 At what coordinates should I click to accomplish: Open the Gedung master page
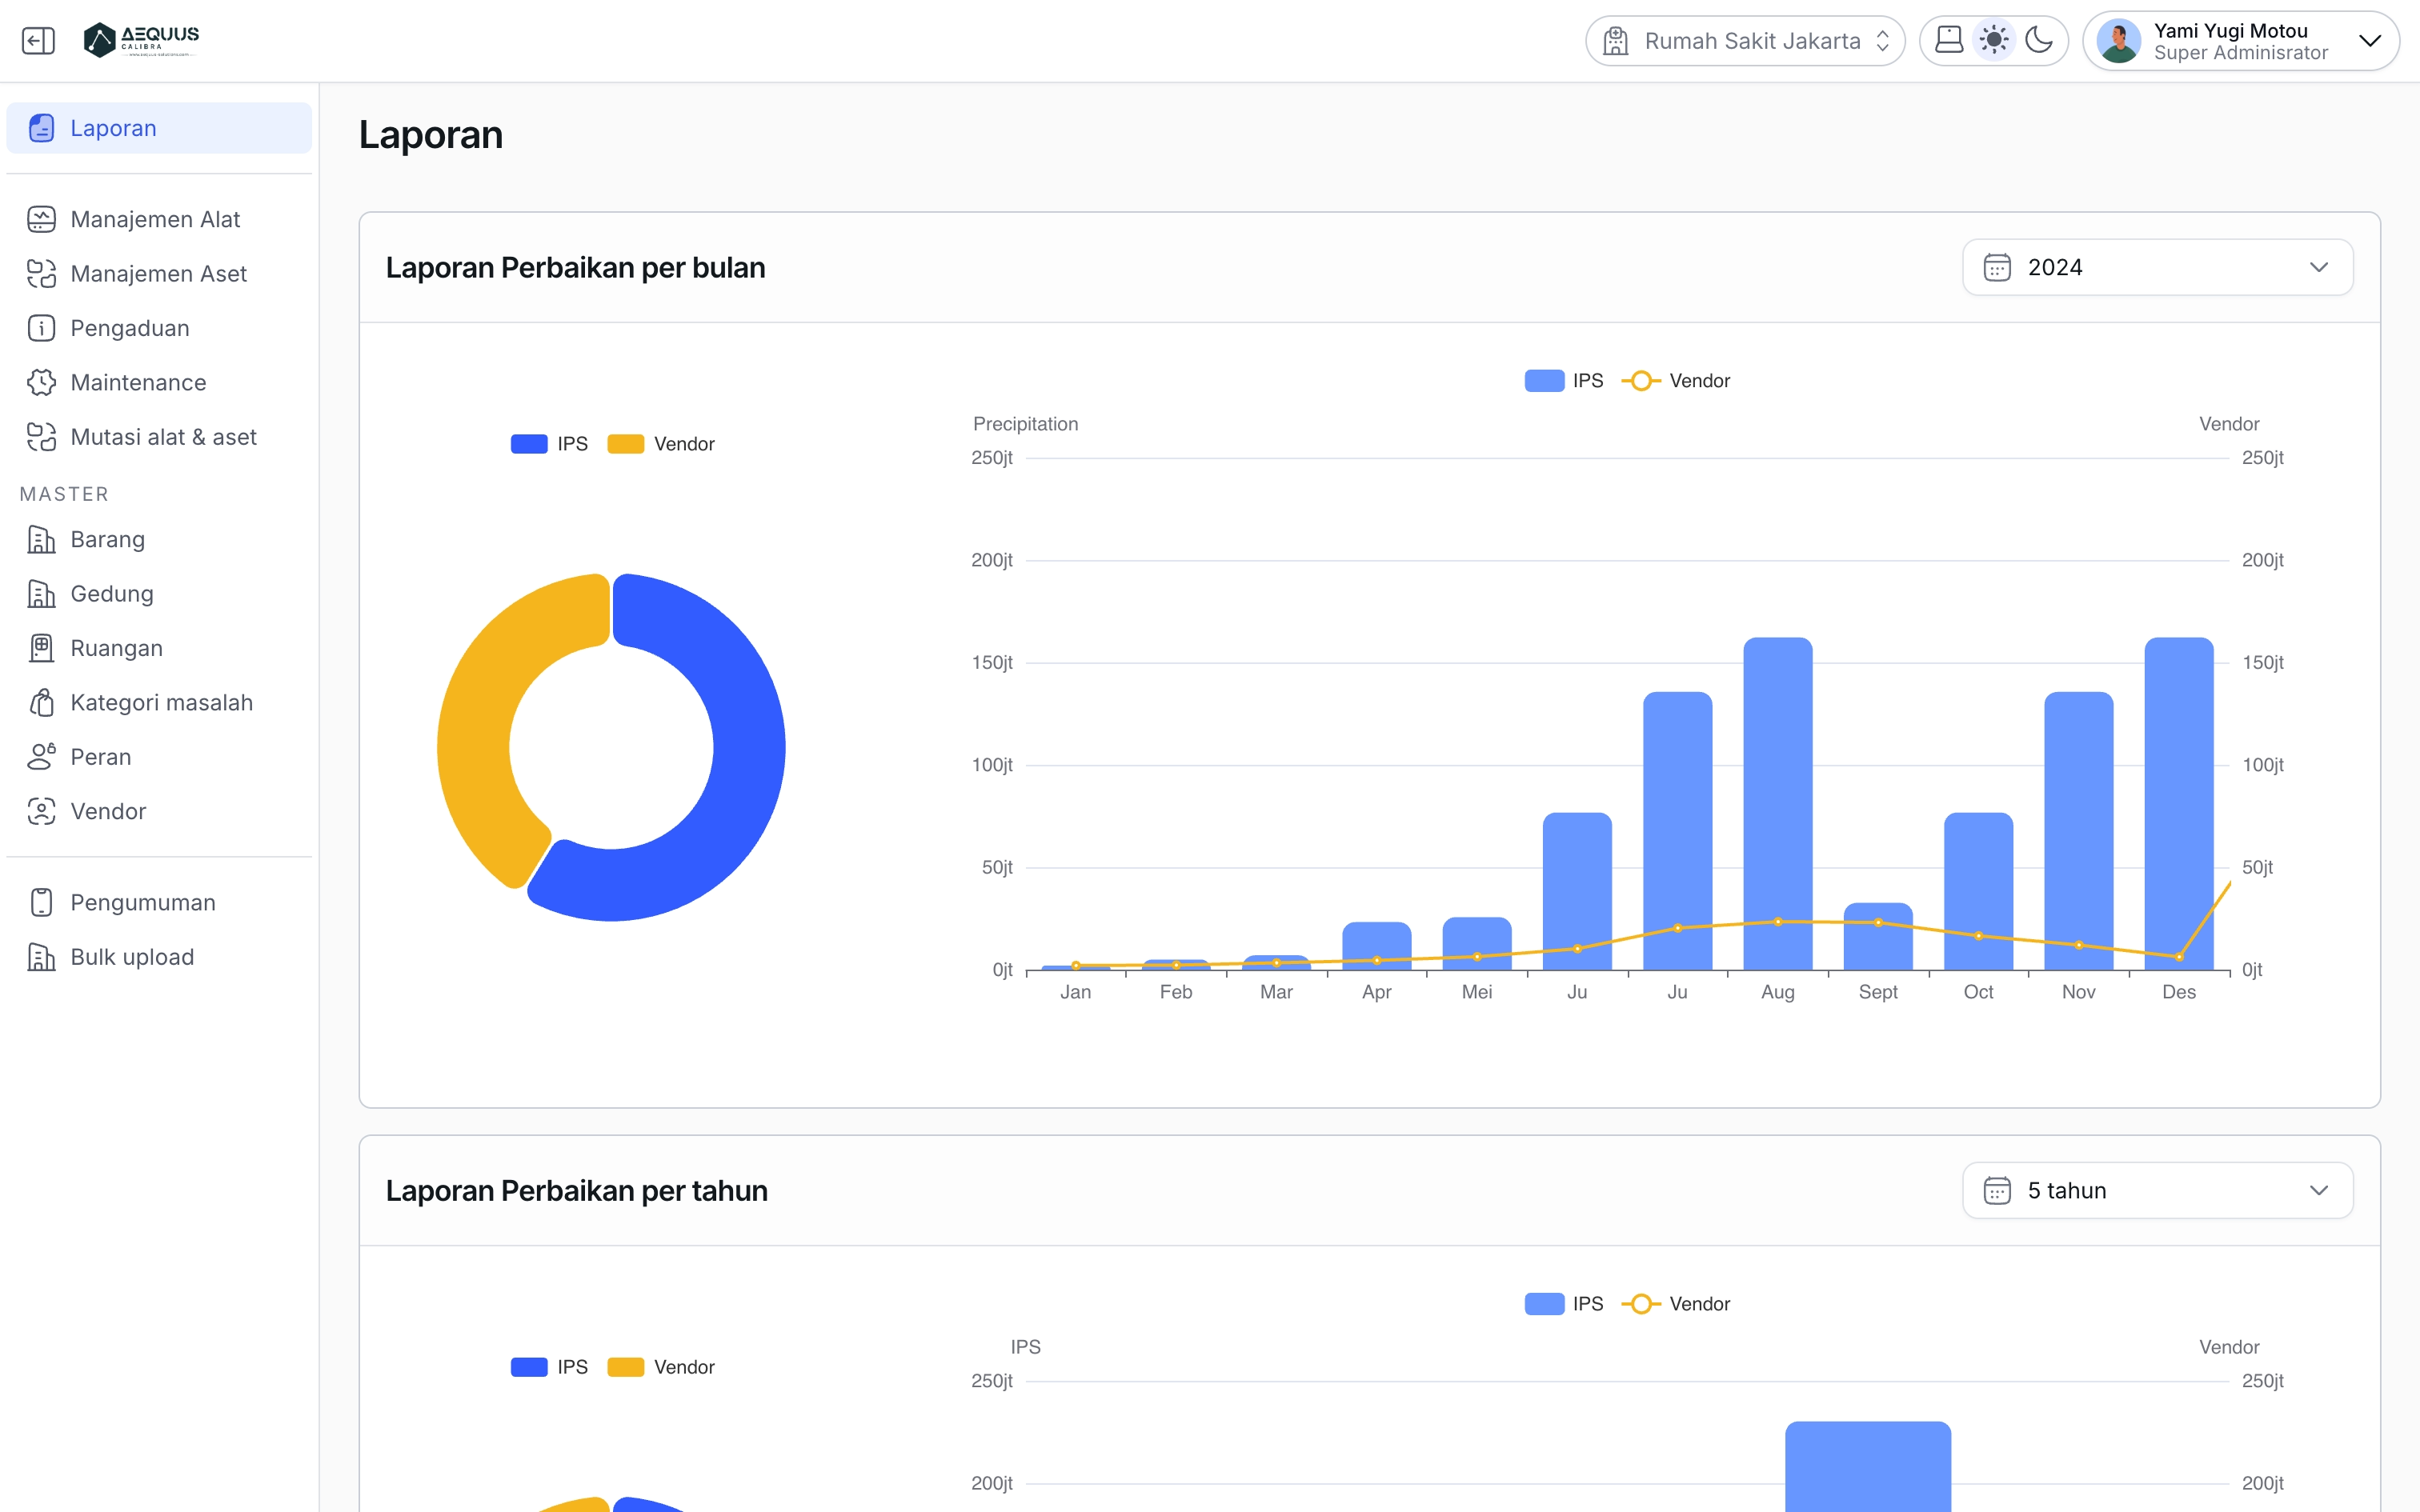click(159, 594)
